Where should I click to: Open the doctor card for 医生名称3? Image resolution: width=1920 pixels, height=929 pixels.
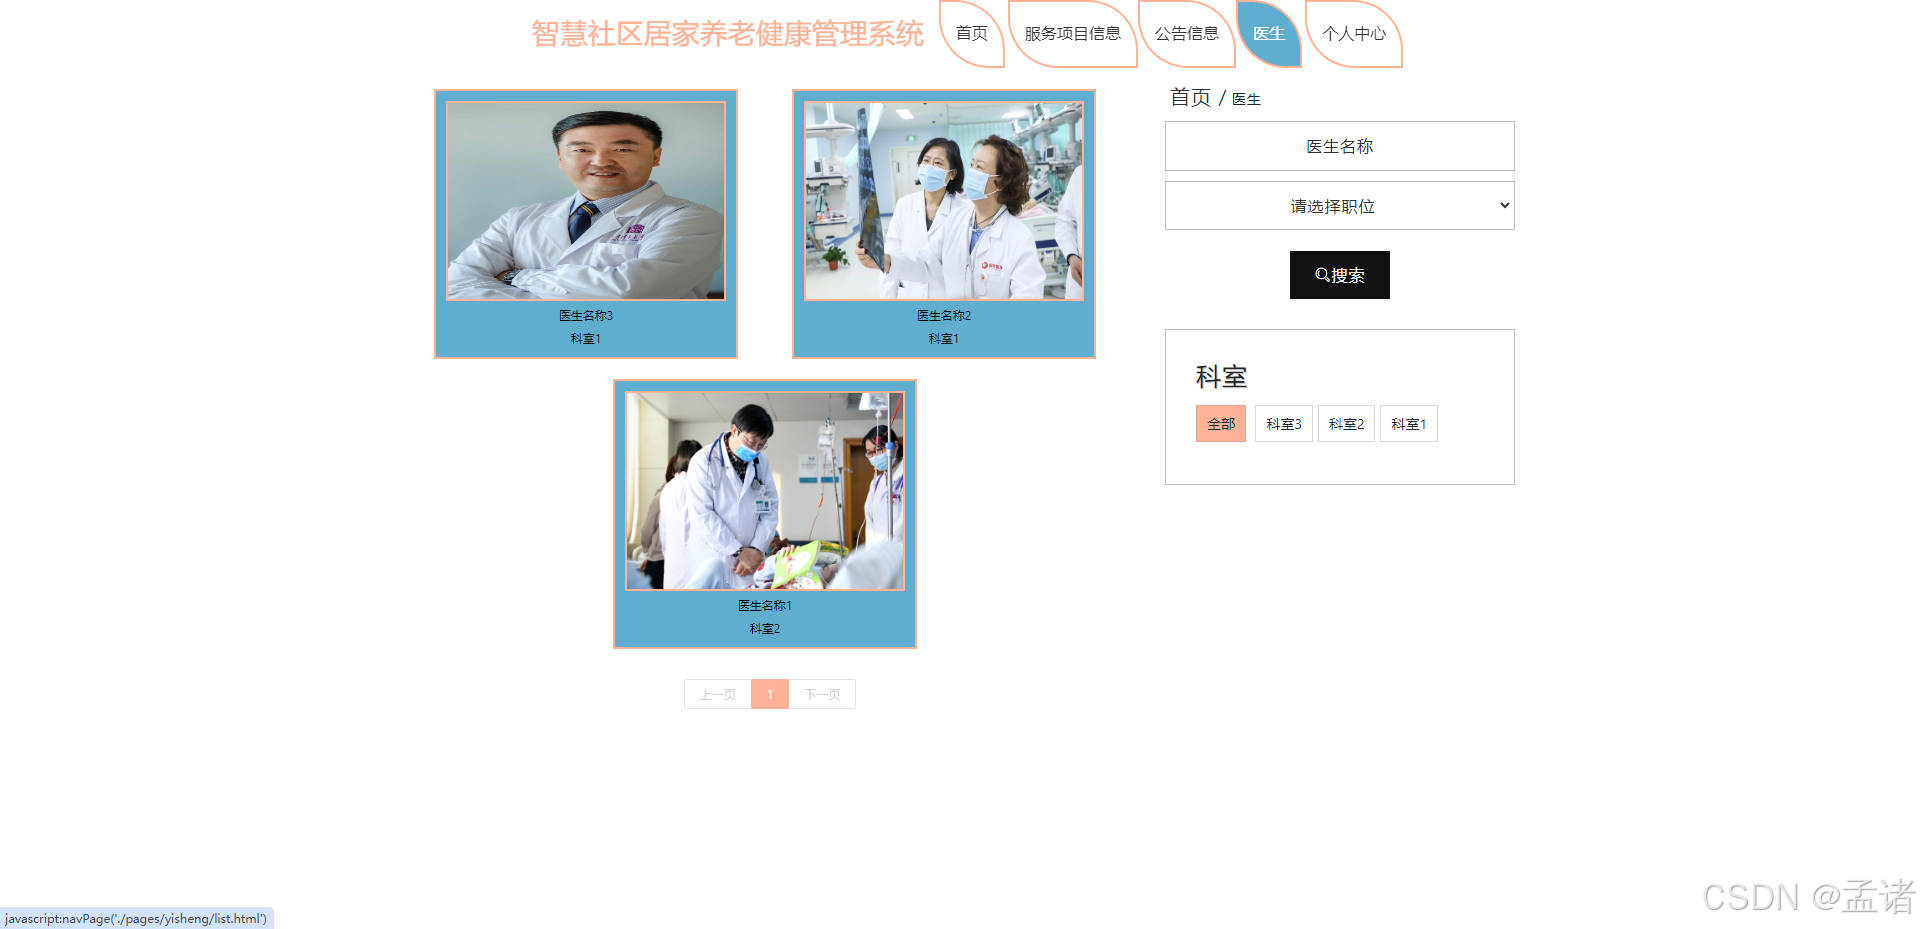[585, 222]
